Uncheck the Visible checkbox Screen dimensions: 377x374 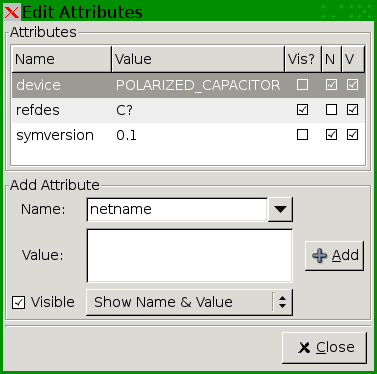click(x=18, y=303)
